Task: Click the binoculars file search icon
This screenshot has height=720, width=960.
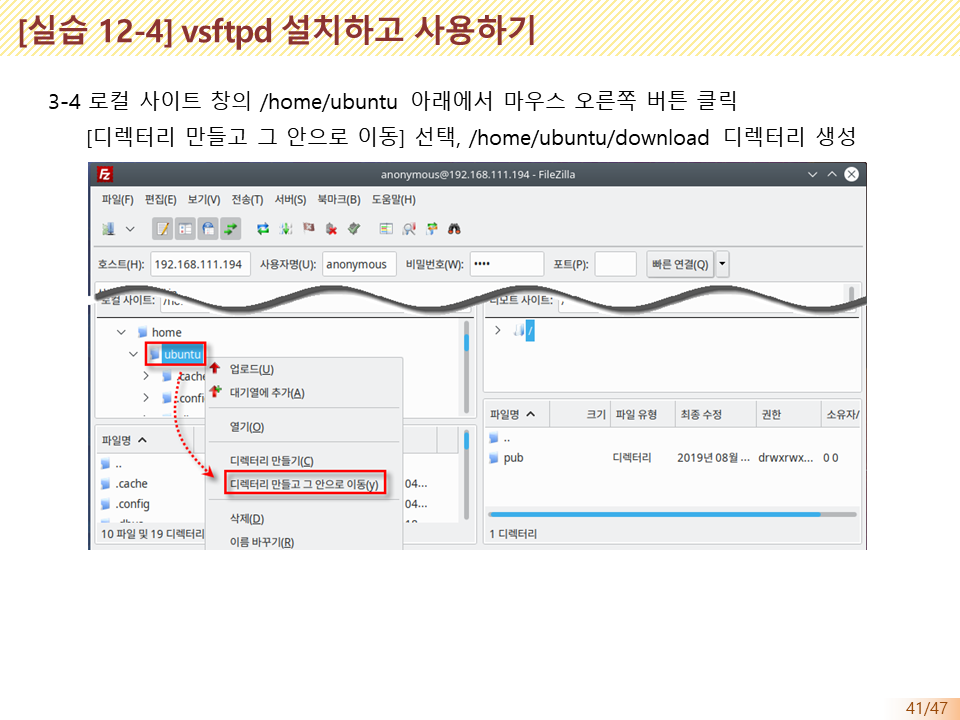Action: tap(454, 229)
